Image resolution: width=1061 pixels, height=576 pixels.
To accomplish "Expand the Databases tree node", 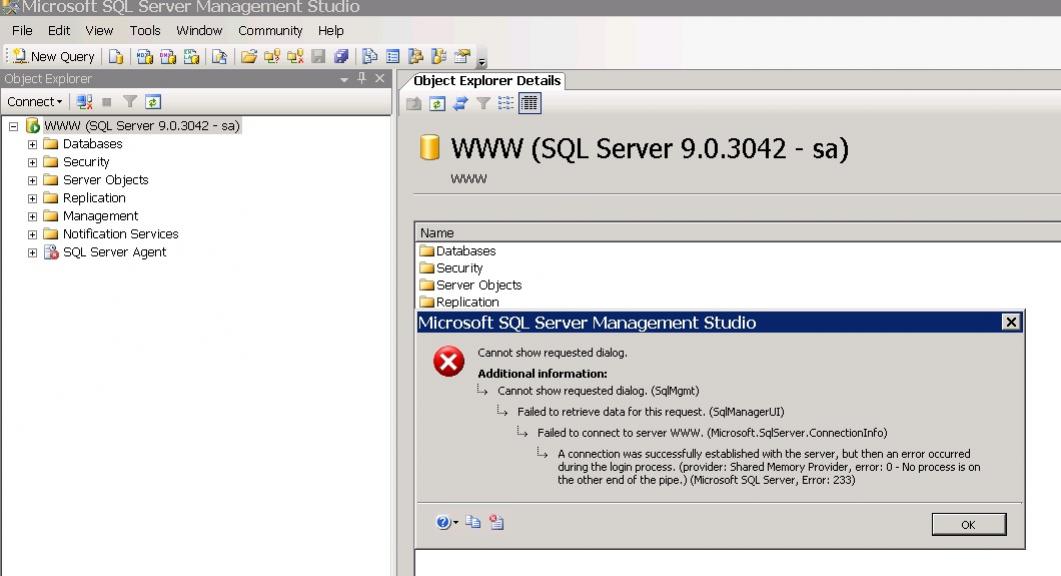I will coord(32,144).
